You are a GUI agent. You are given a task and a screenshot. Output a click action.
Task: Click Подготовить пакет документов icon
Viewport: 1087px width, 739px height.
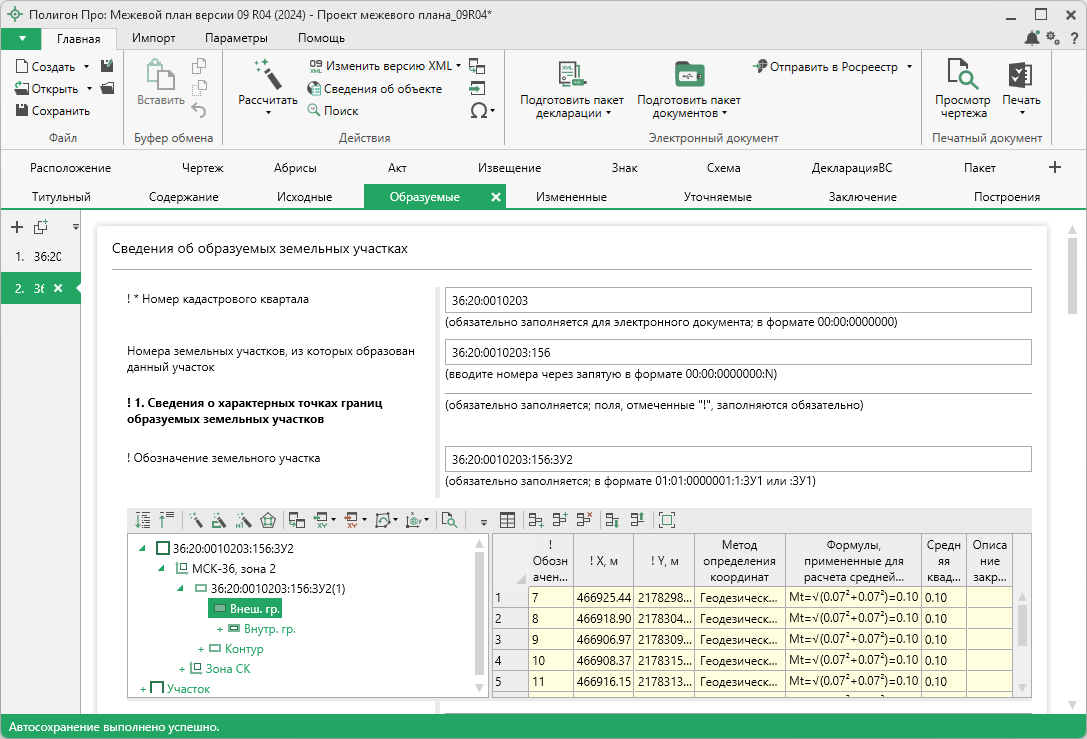pyautogui.click(x=688, y=75)
